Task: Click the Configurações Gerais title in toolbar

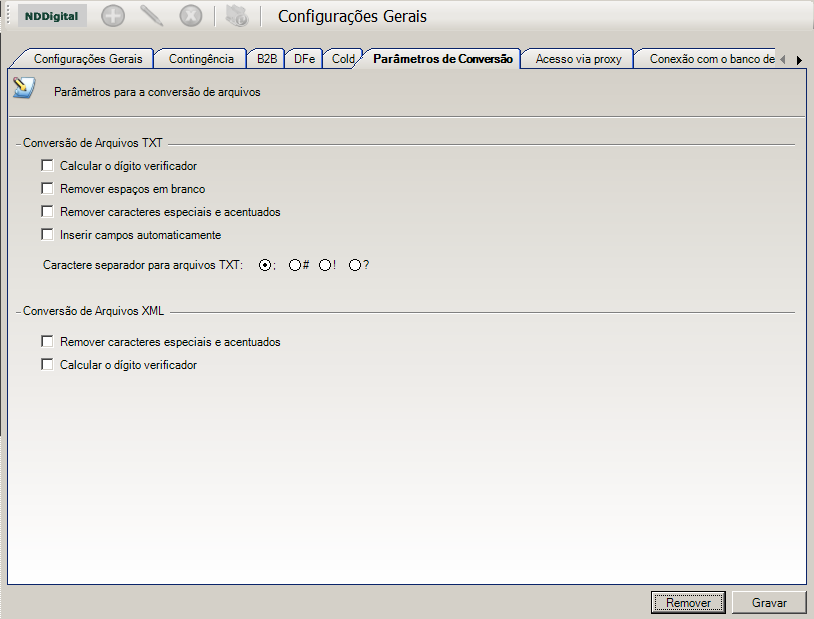Action: 352,16
